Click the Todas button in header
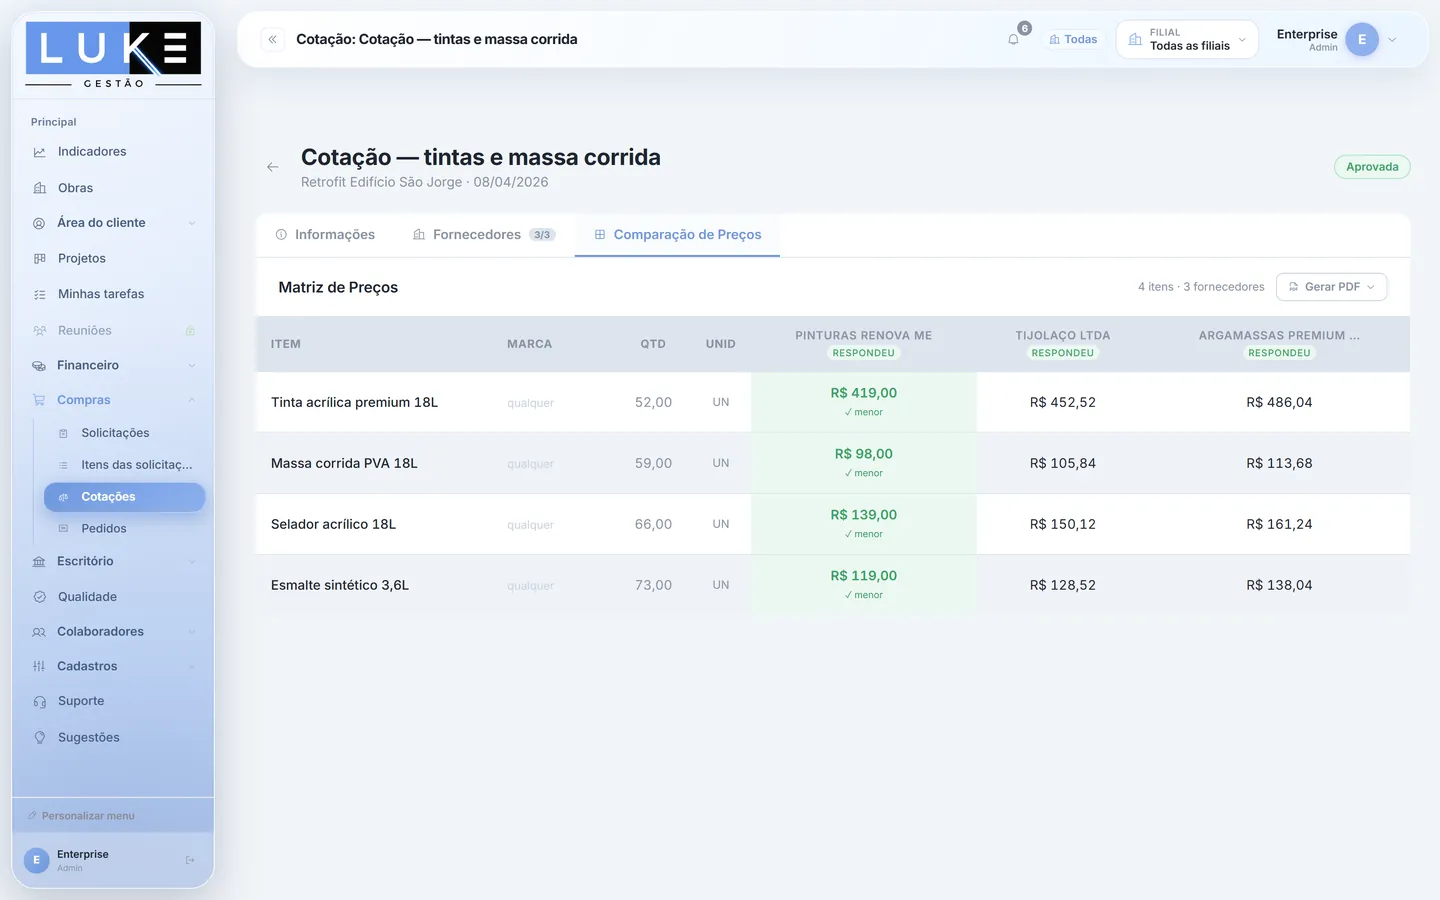Screen dimensions: 1440x900 [x=1073, y=40]
